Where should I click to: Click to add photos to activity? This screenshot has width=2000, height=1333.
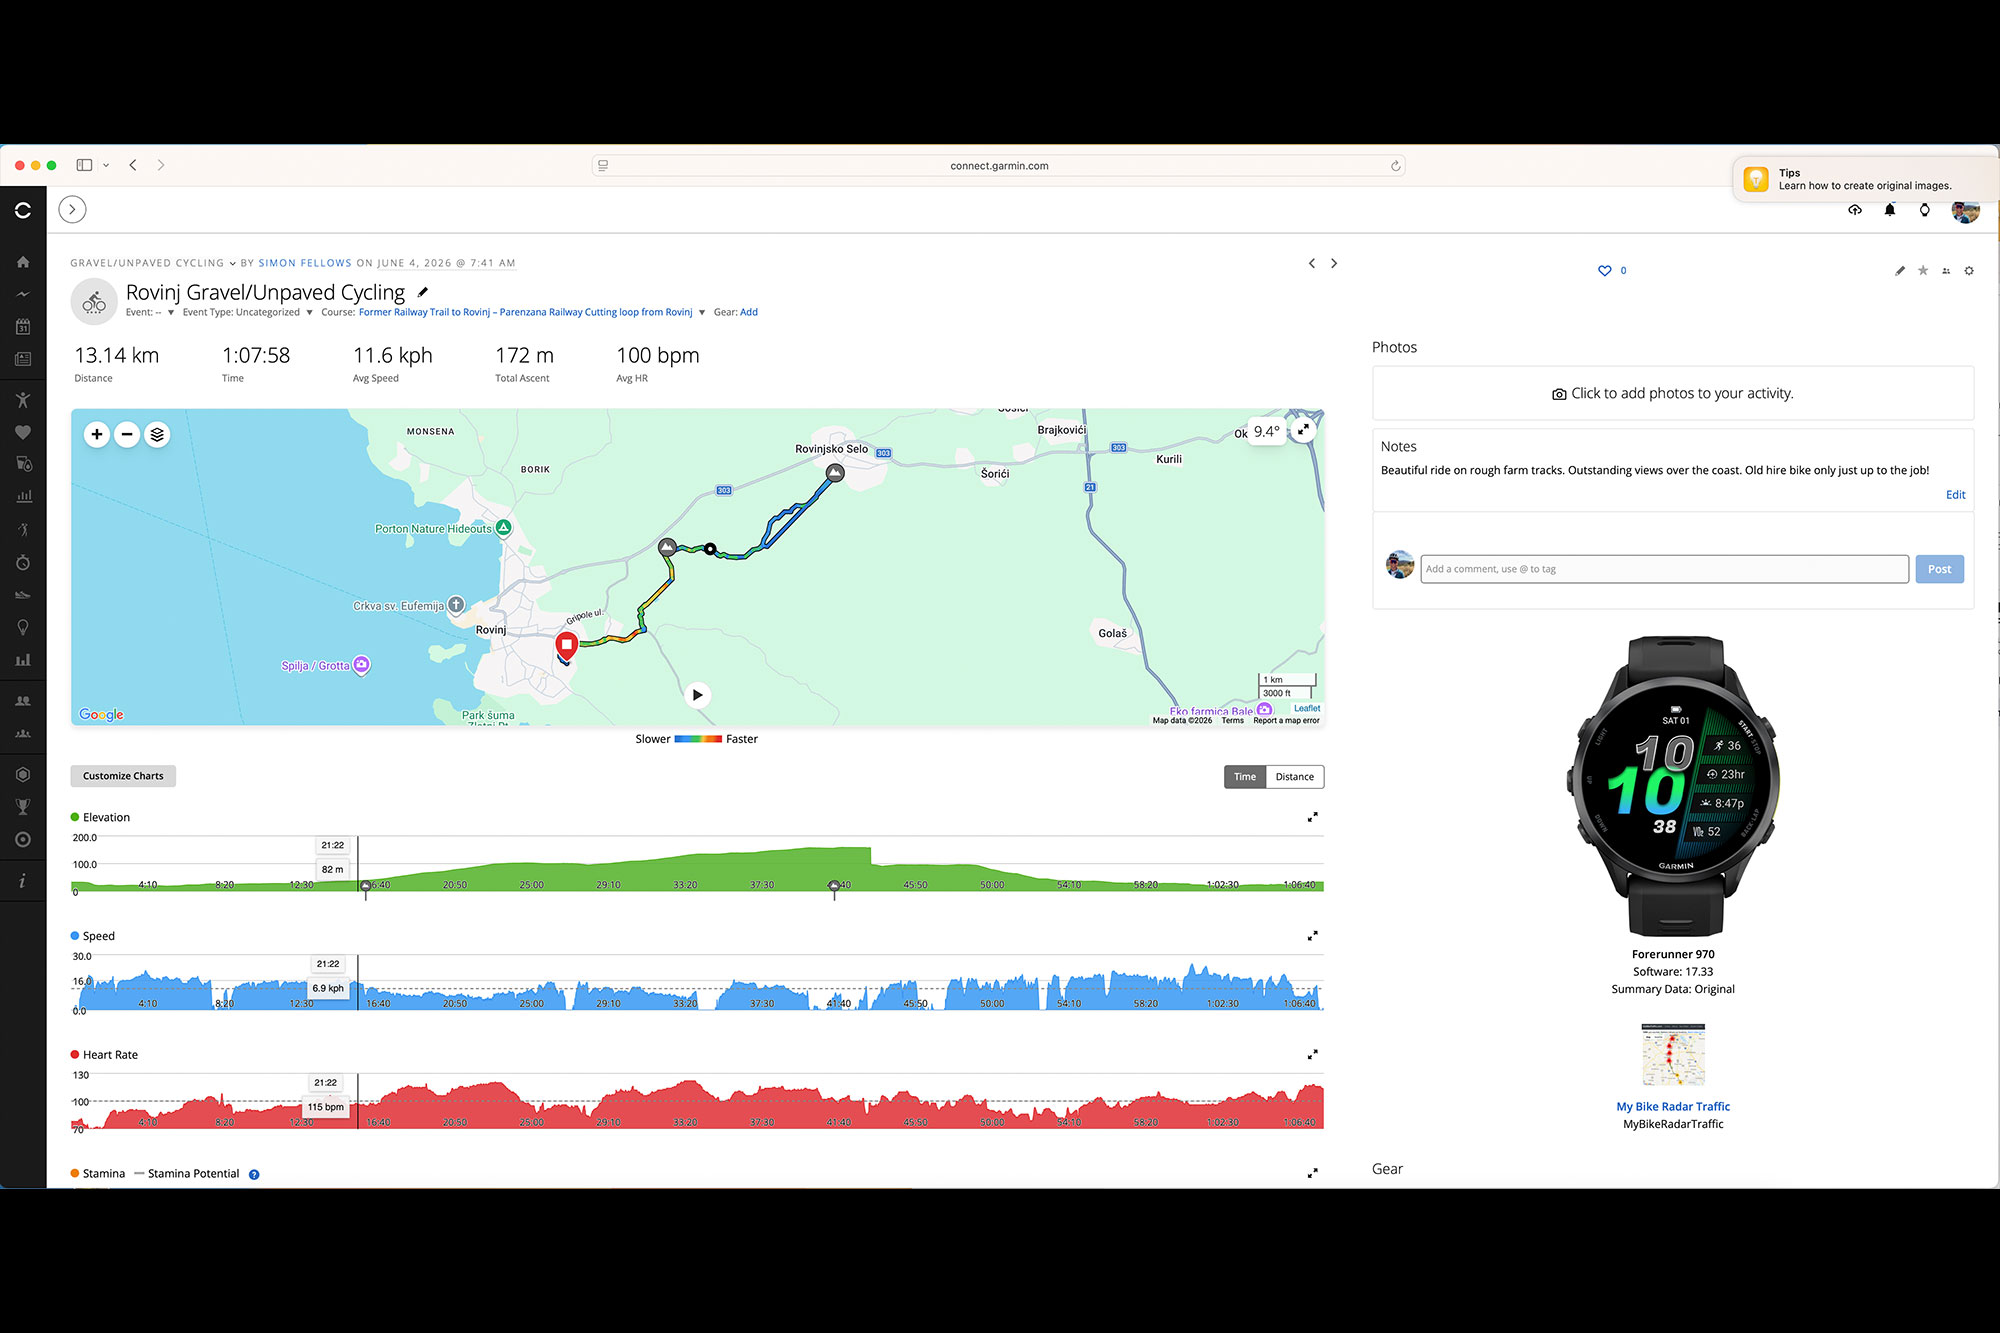(x=1673, y=393)
